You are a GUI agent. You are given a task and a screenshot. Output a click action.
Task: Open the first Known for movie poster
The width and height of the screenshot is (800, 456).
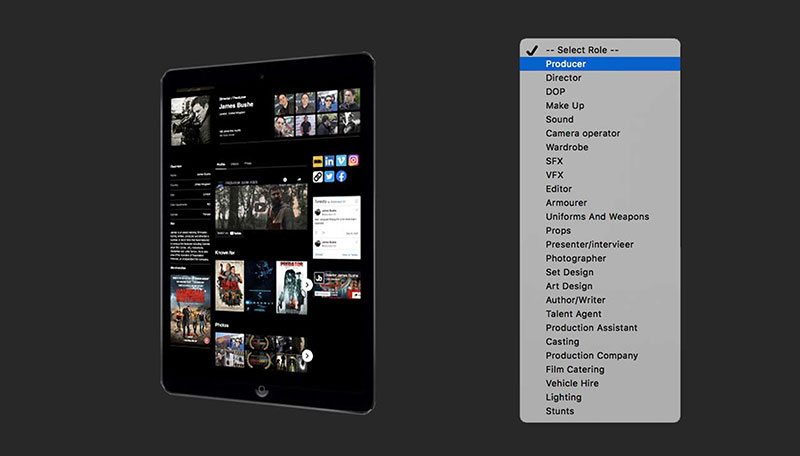229,286
